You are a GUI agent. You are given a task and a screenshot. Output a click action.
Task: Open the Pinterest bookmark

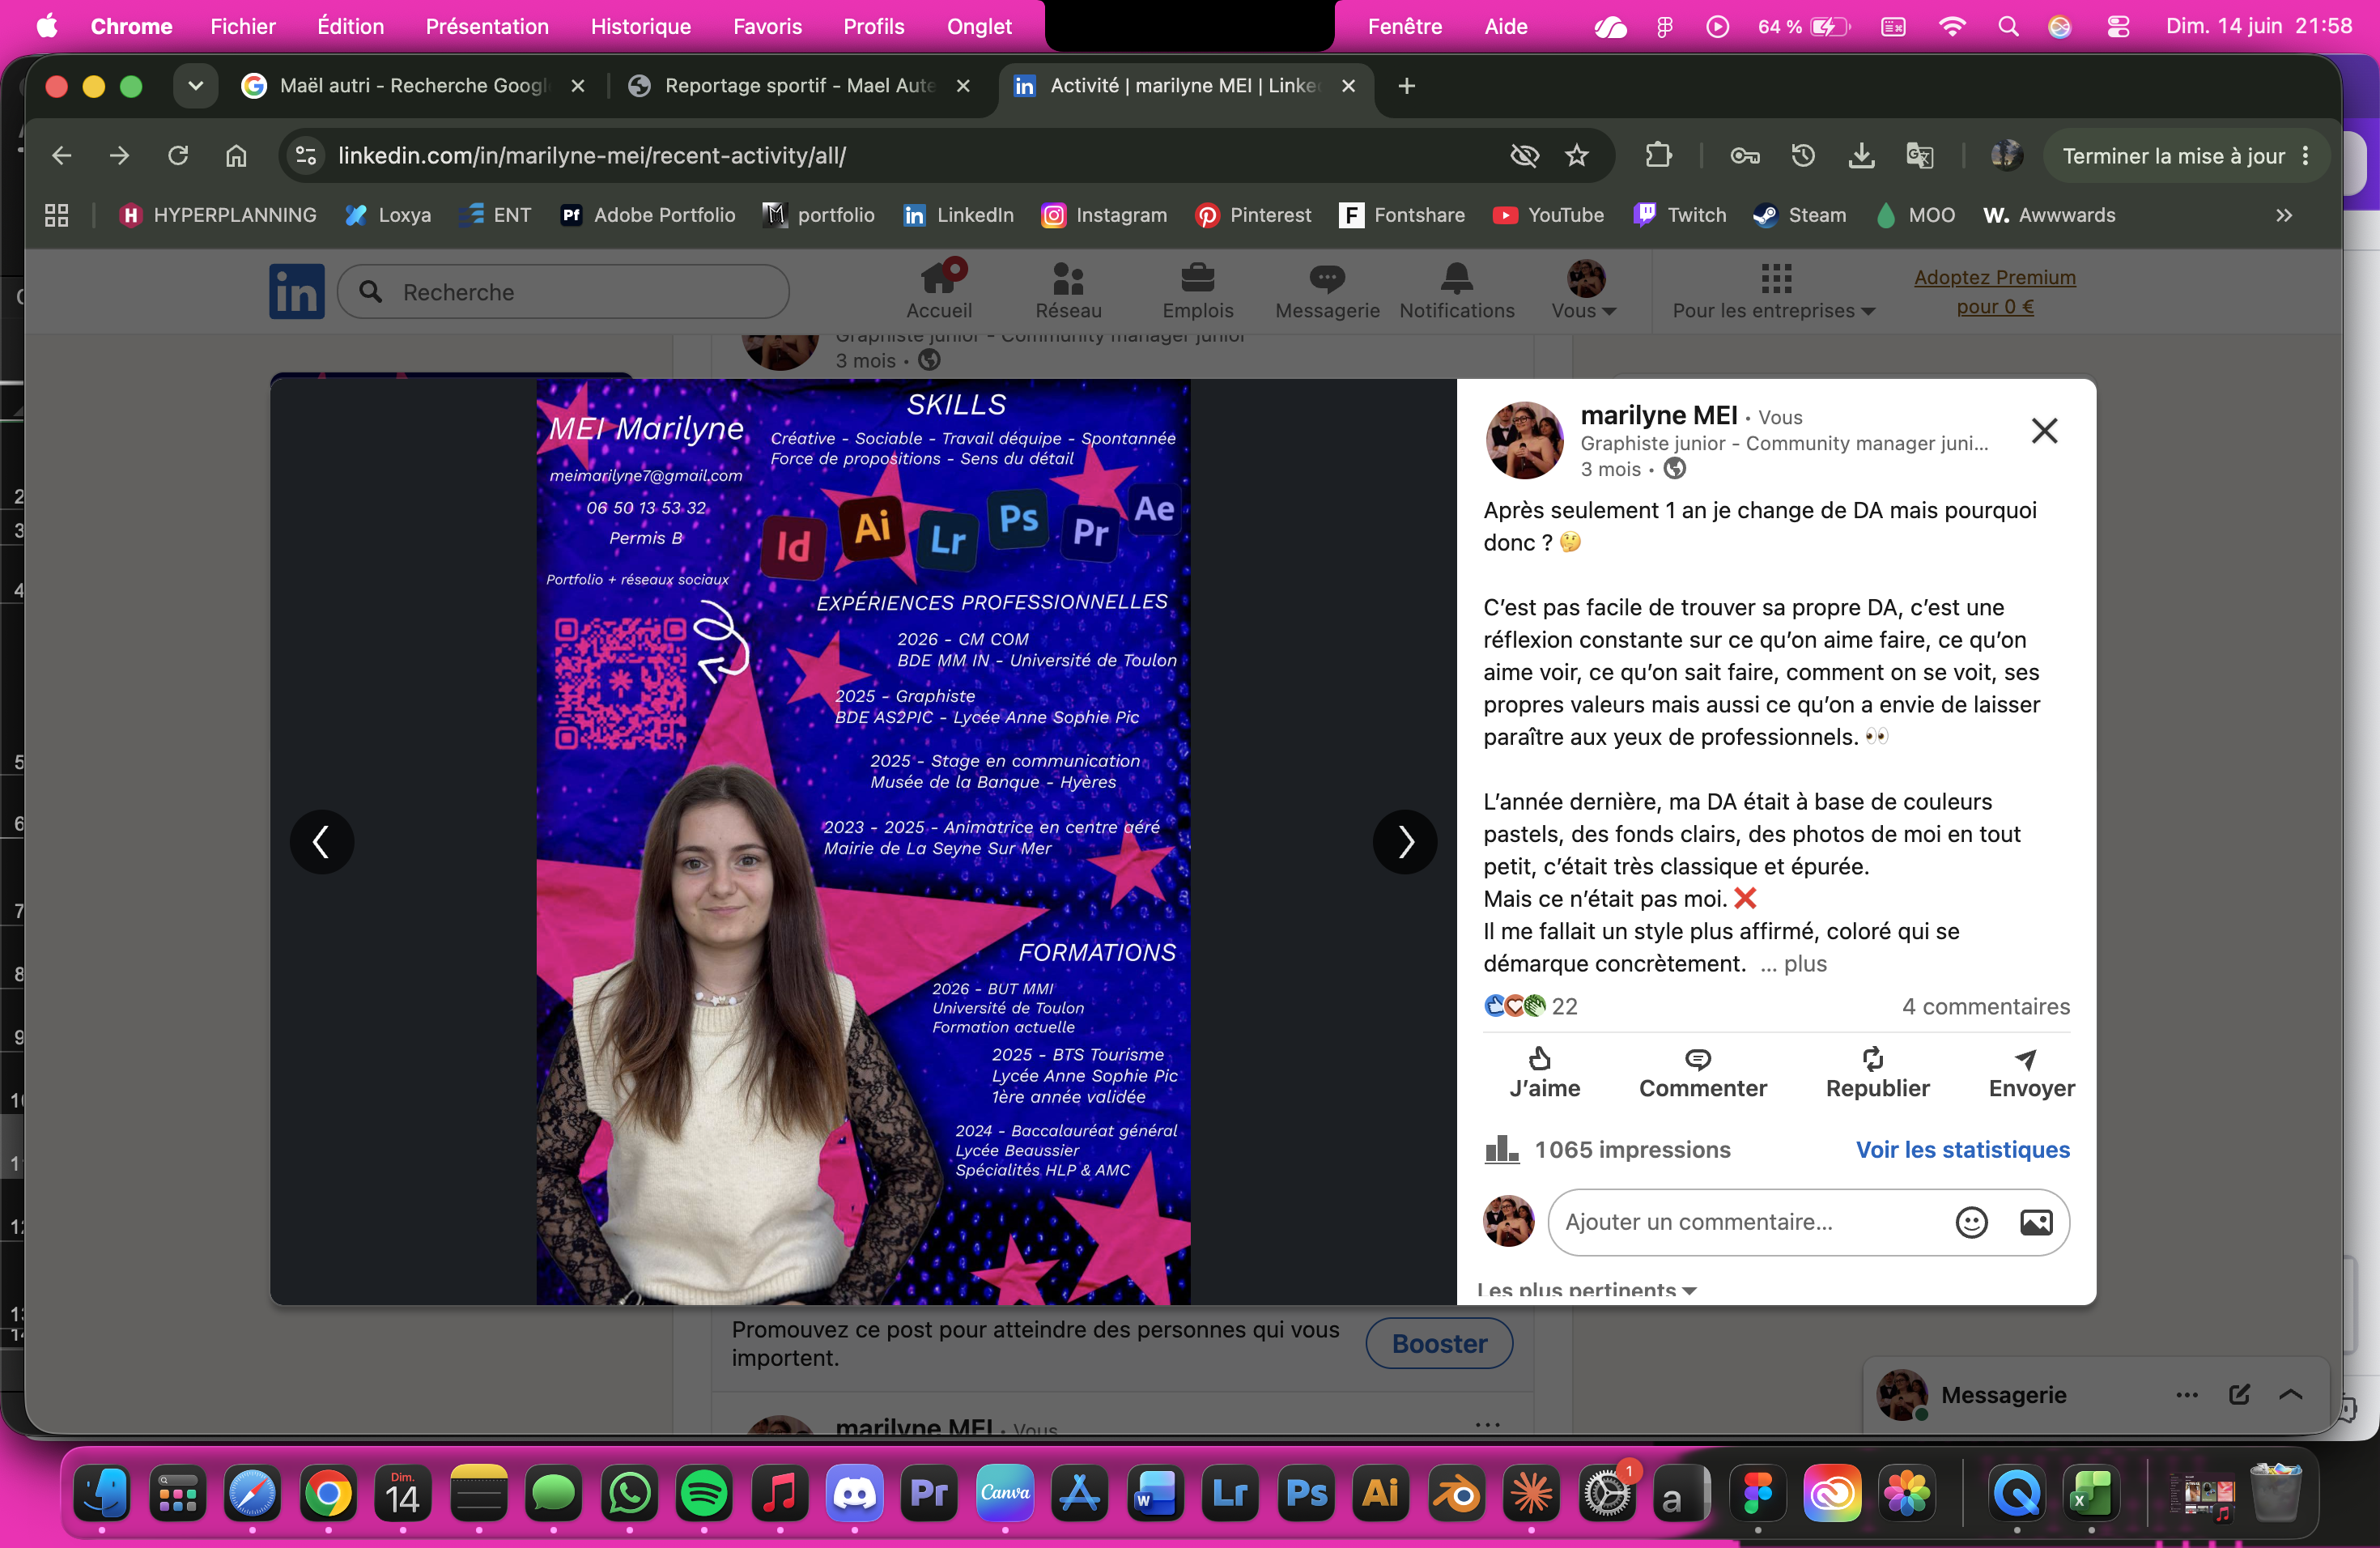tap(1253, 215)
